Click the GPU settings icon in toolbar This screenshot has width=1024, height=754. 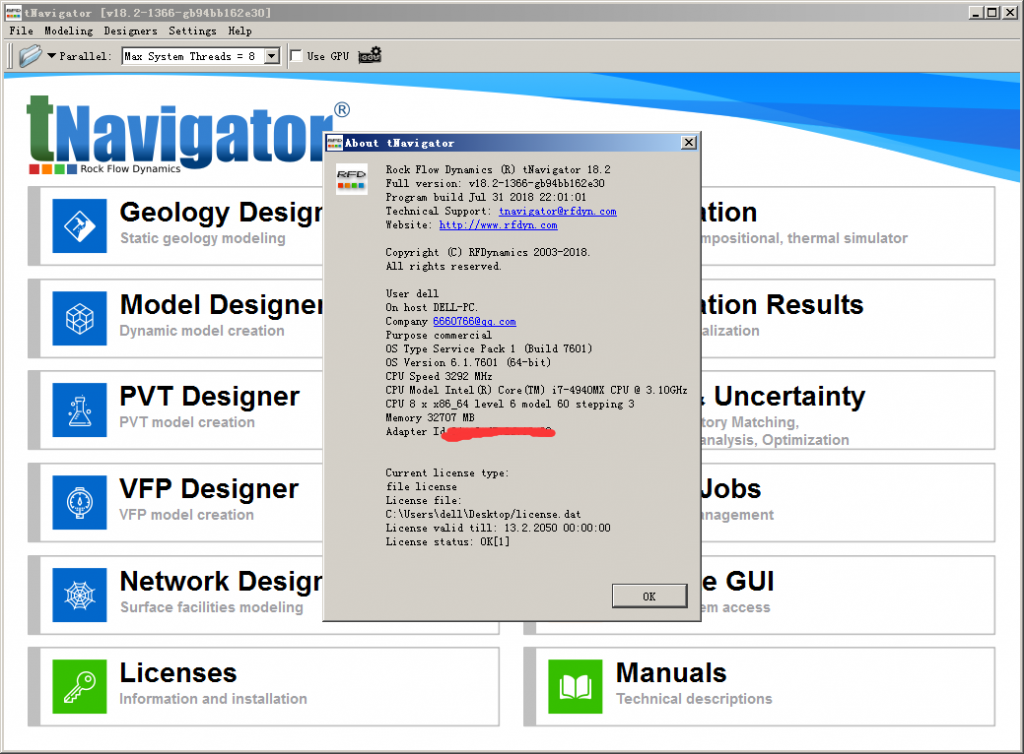point(370,56)
